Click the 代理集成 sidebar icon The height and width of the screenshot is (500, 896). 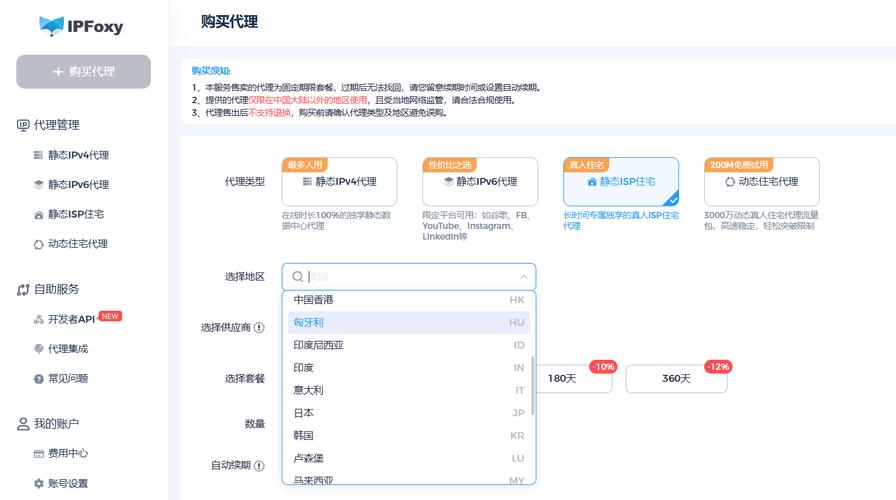pos(38,349)
